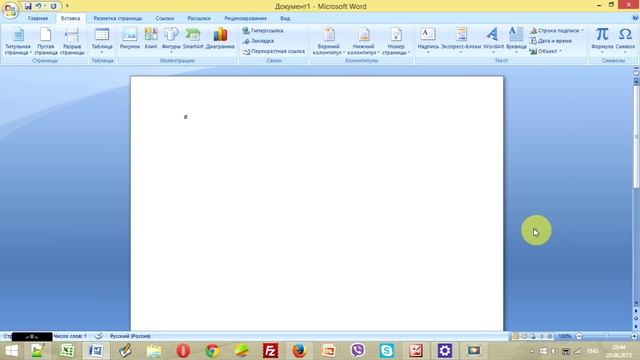Open the 100% zoom level dialog
The width and height of the screenshot is (640, 360).
tap(564, 336)
